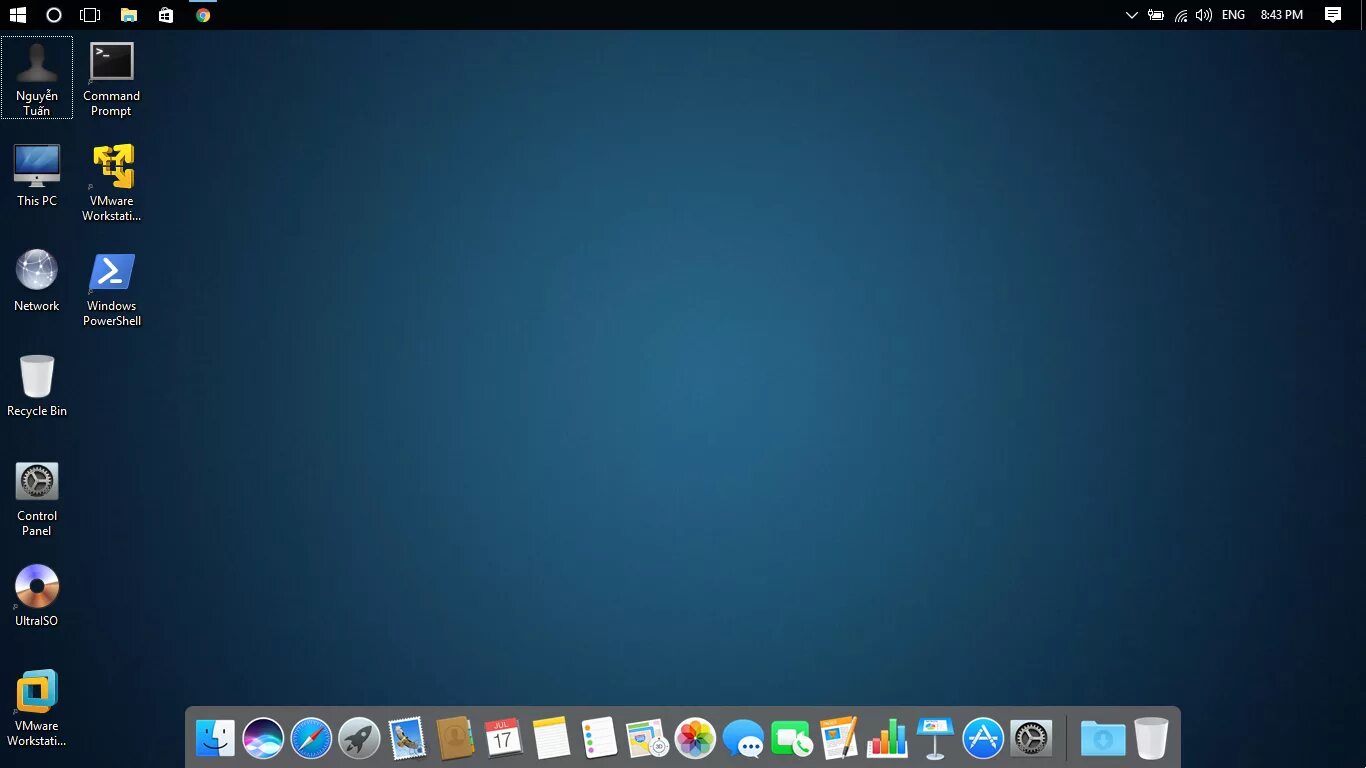Screen dimensions: 1366x768
Task: Click the Cortana circle button
Action: 54,15
